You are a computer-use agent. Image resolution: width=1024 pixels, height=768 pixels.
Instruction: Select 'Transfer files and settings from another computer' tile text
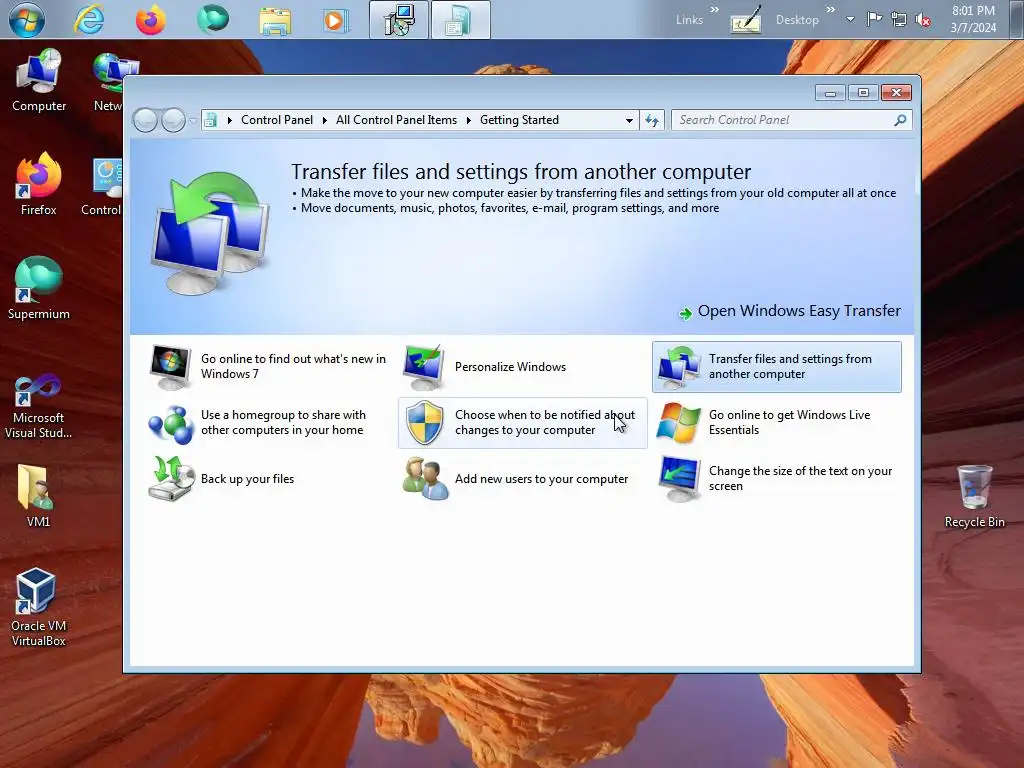790,366
